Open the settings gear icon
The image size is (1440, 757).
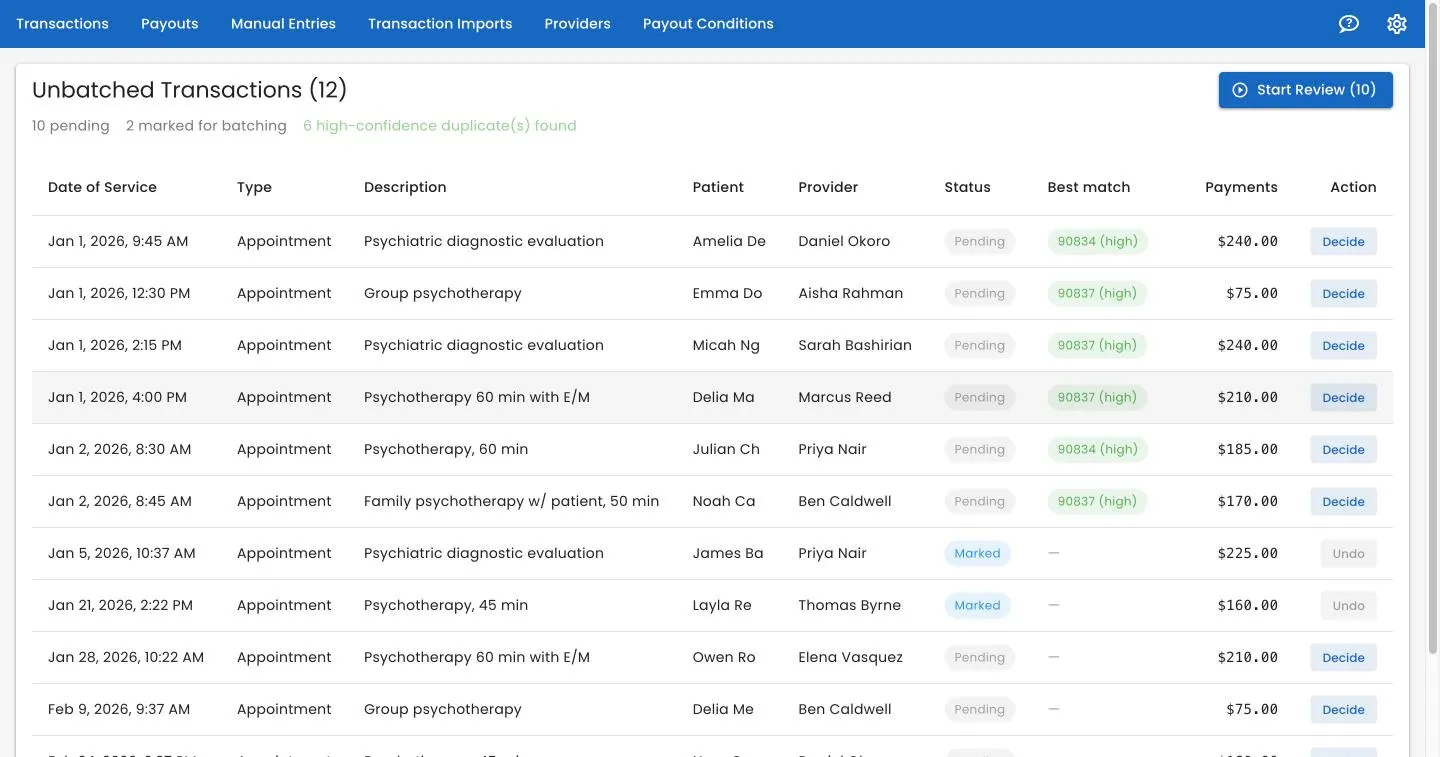[x=1397, y=24]
